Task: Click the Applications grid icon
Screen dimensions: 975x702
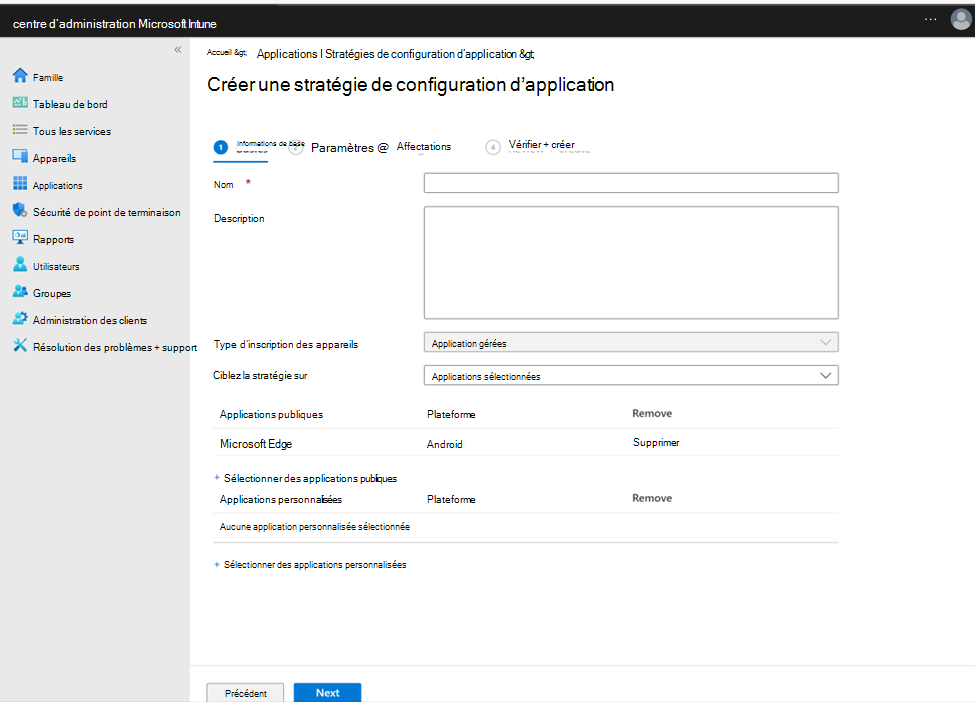Action: (x=20, y=183)
